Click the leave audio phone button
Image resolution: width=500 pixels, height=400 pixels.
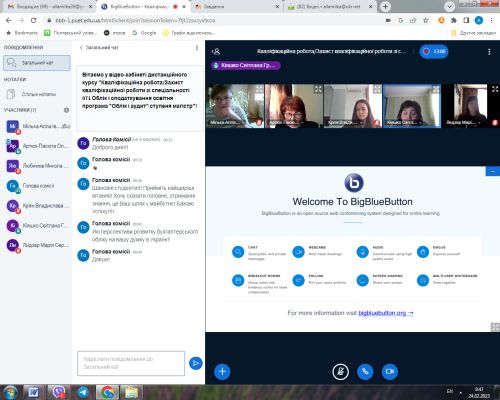coord(365,371)
